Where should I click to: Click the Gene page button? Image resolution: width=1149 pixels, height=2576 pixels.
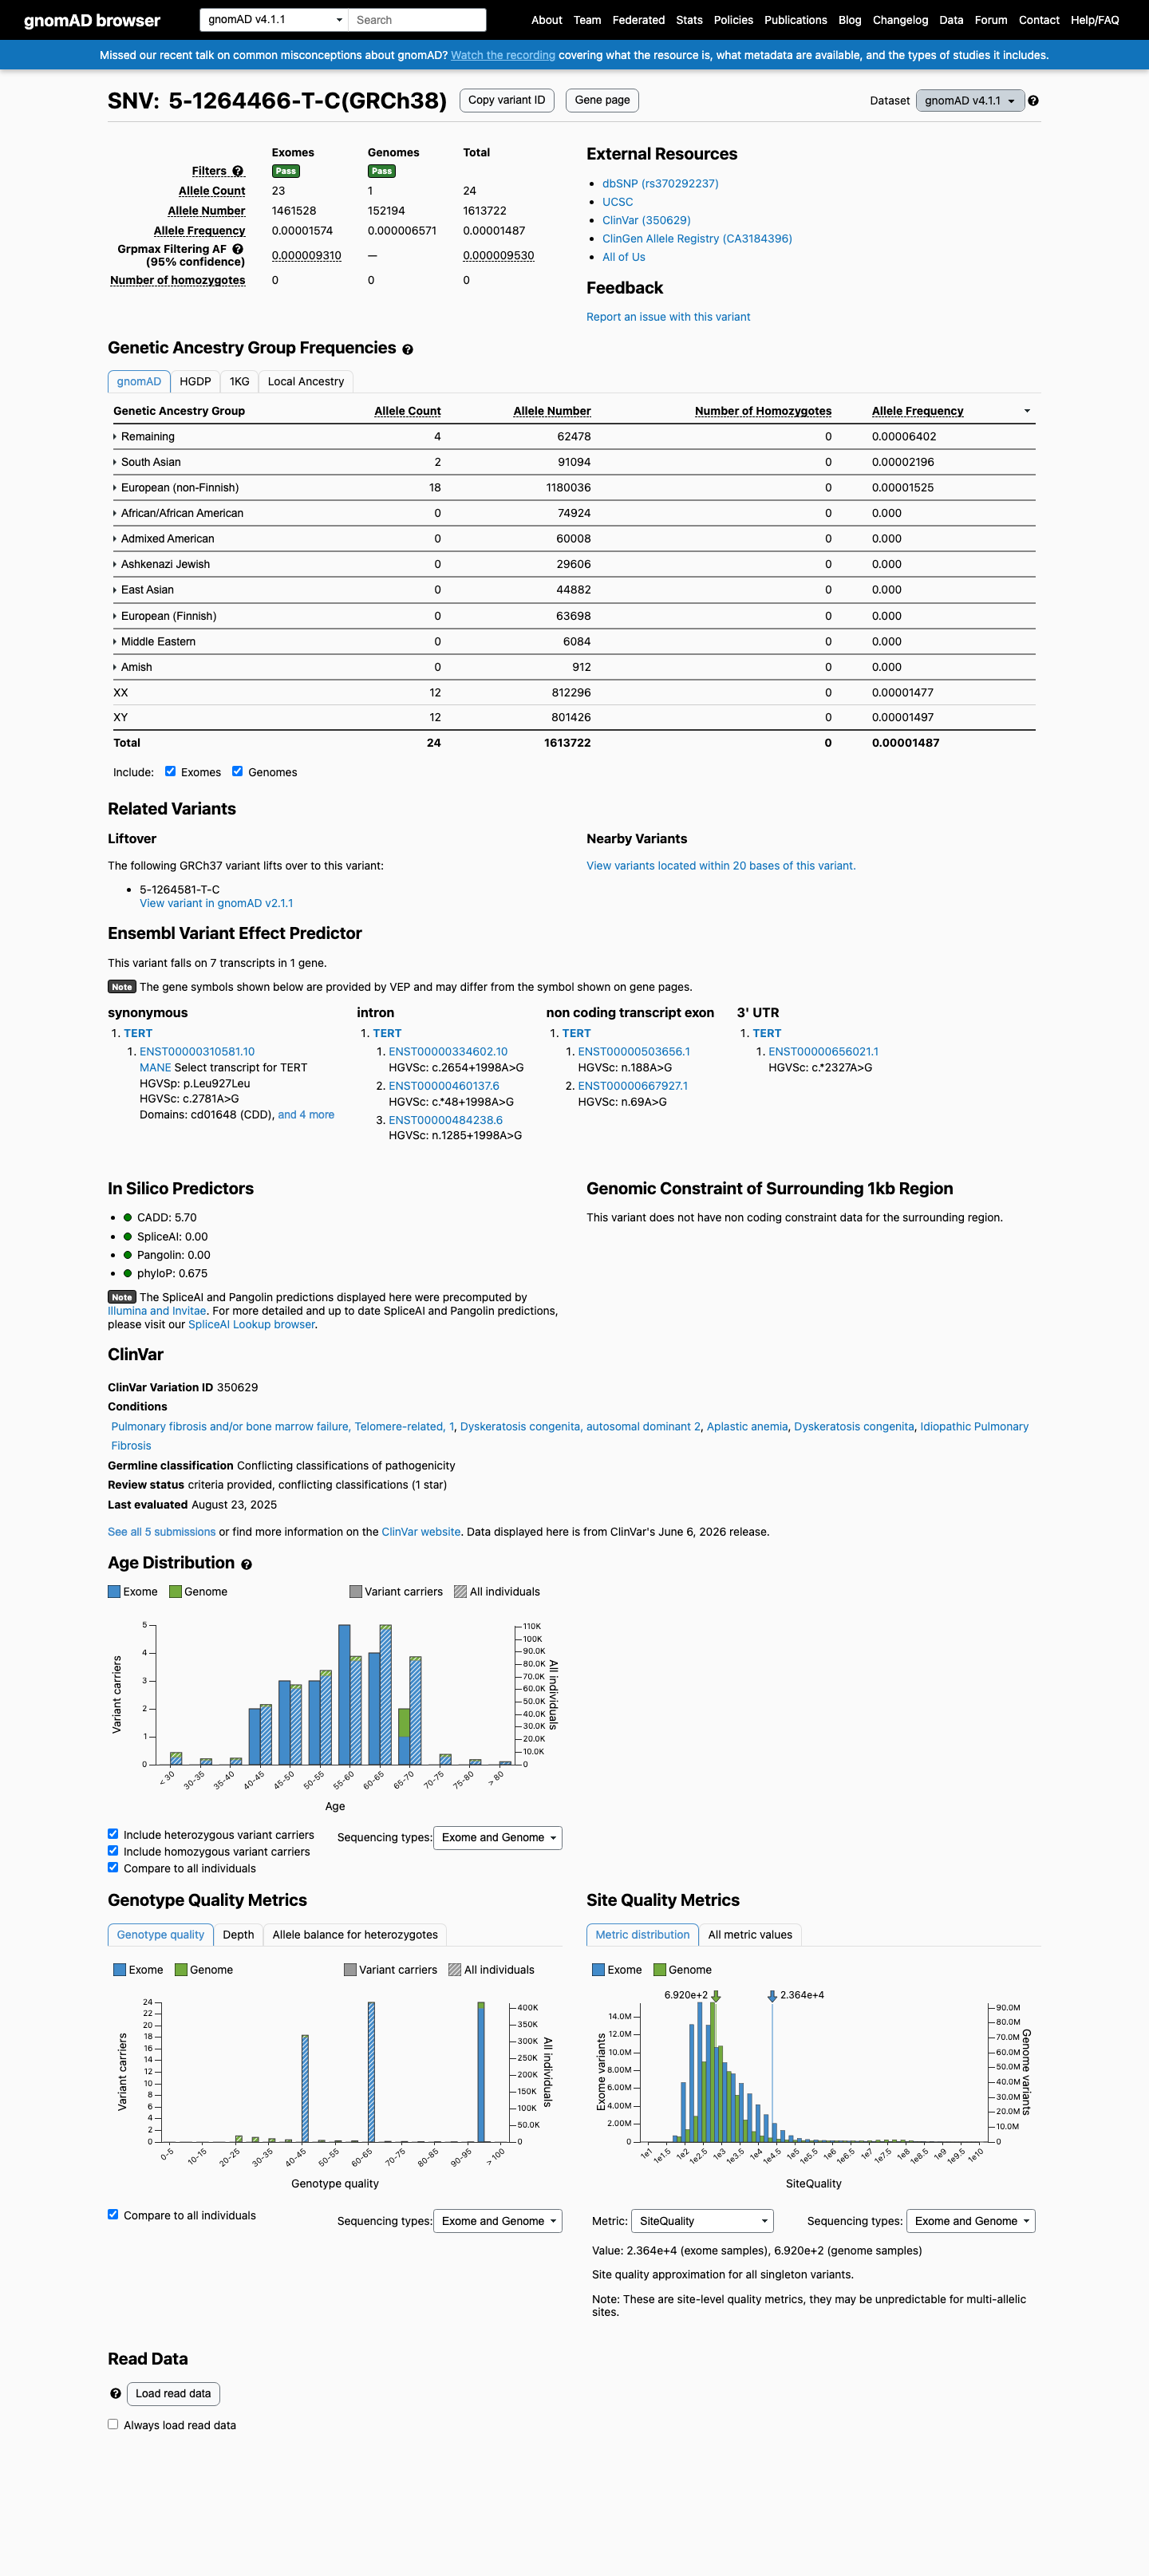tap(603, 100)
